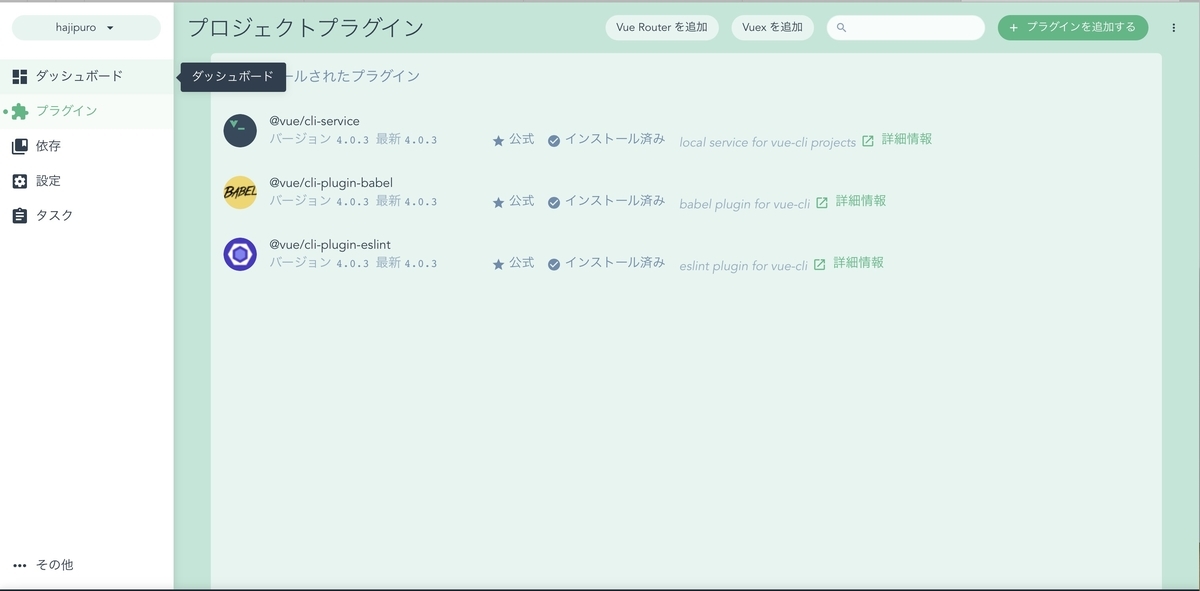The height and width of the screenshot is (591, 1200).
Task: Click 'babel plugin for vue-cli' description
Action: click(x=745, y=203)
